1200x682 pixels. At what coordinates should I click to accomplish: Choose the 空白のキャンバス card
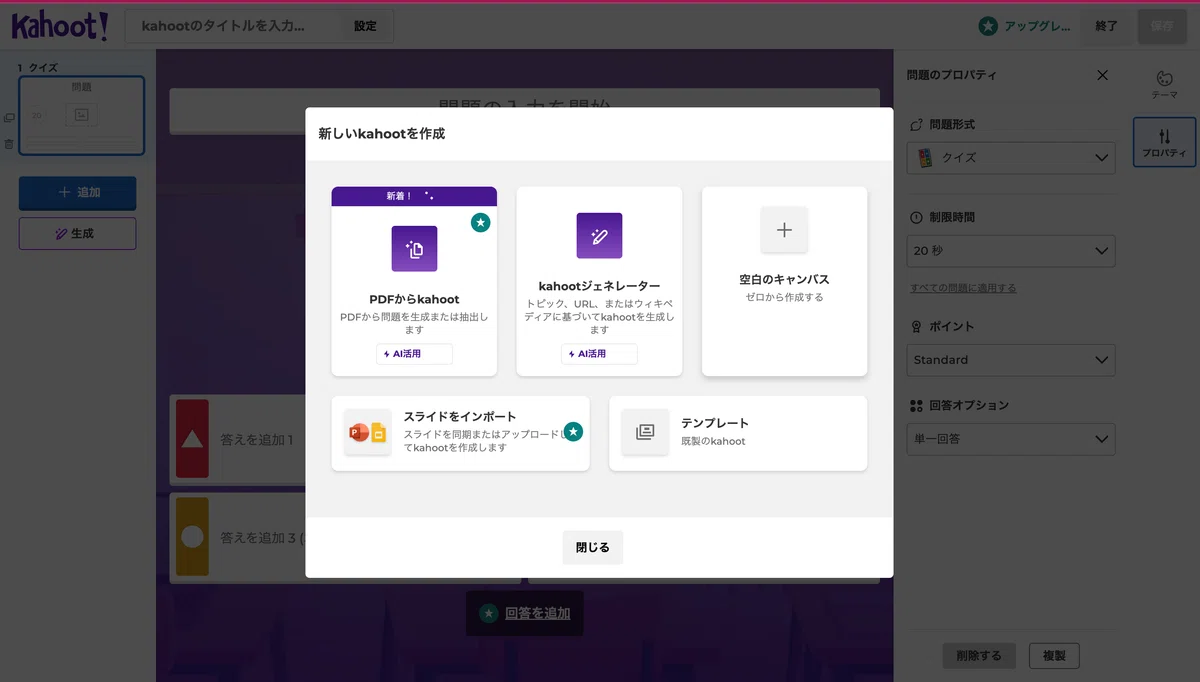(784, 281)
